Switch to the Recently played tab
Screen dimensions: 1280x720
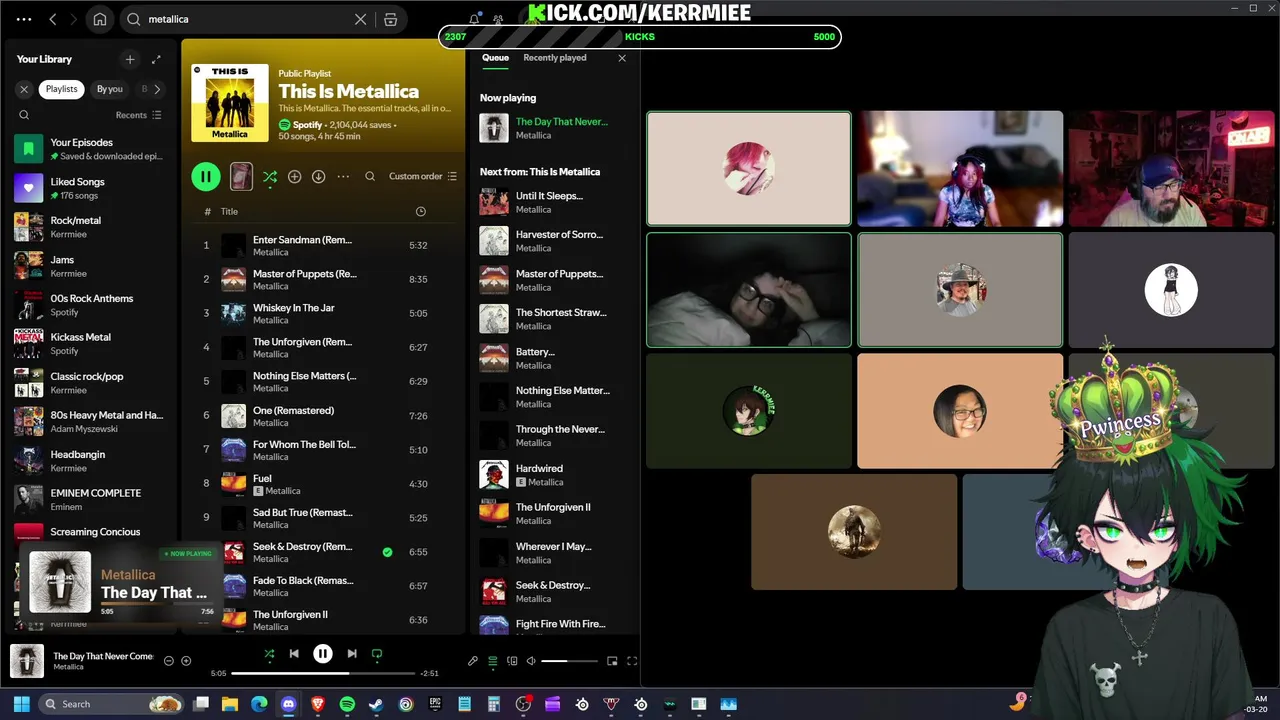[x=554, y=58]
